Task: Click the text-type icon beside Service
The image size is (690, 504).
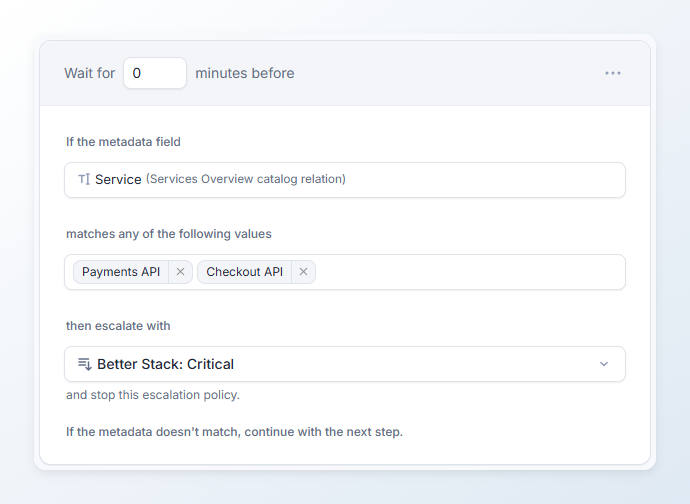Action: point(84,180)
